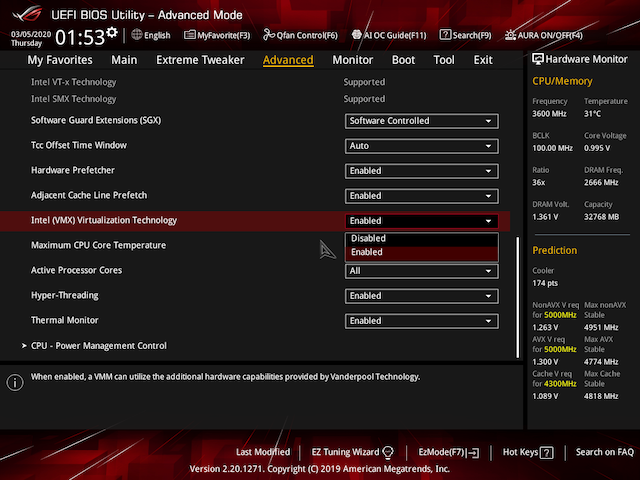640x480 pixels.
Task: Click the Intel VT-x Technology label
Action: [x=73, y=82]
